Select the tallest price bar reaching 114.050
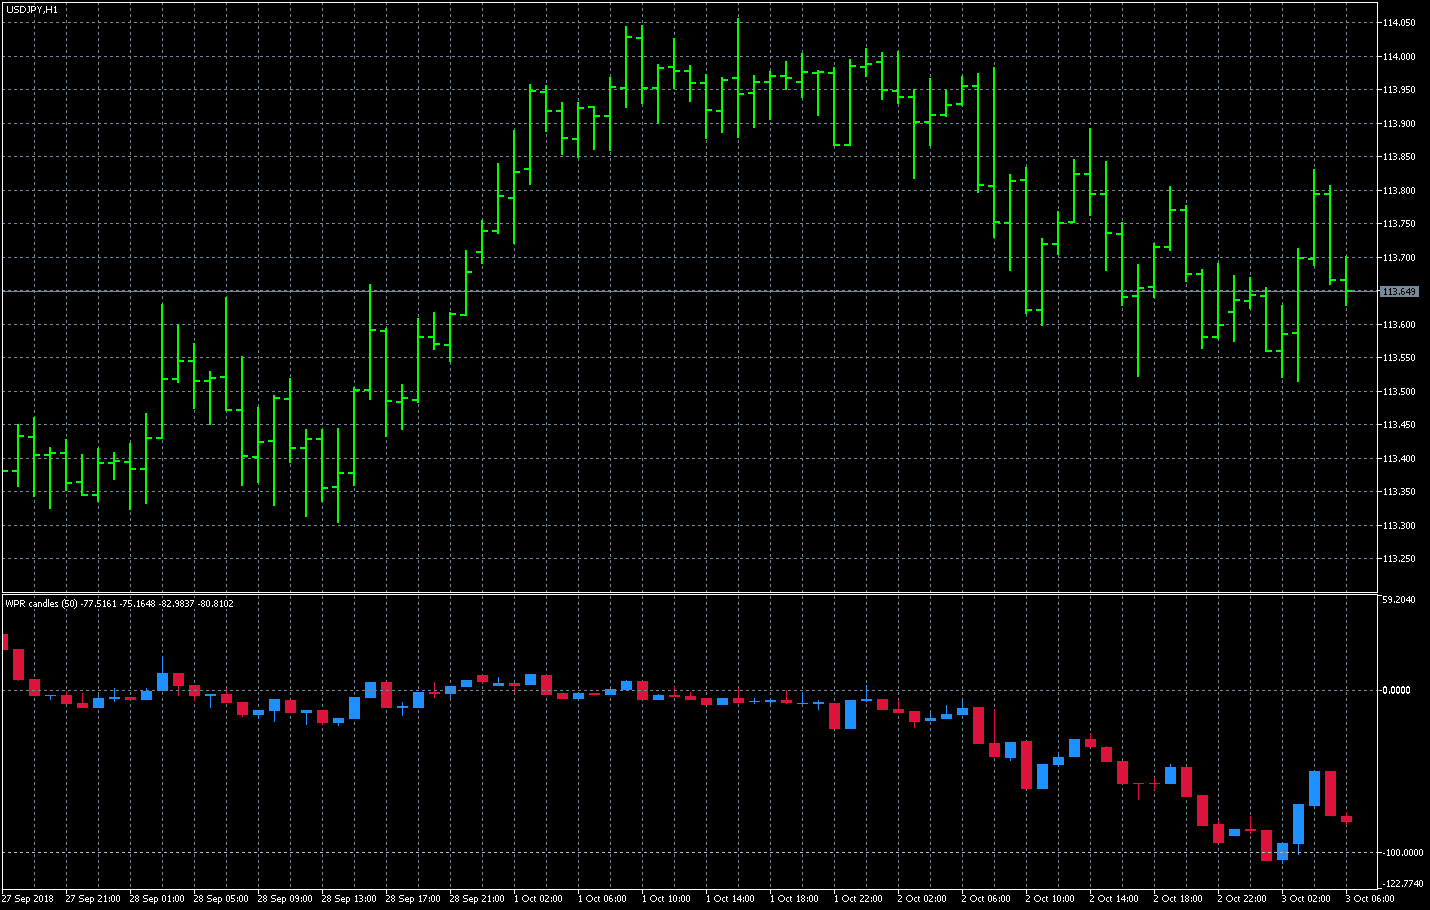Screen dimensions: 1430x910 (x=738, y=78)
